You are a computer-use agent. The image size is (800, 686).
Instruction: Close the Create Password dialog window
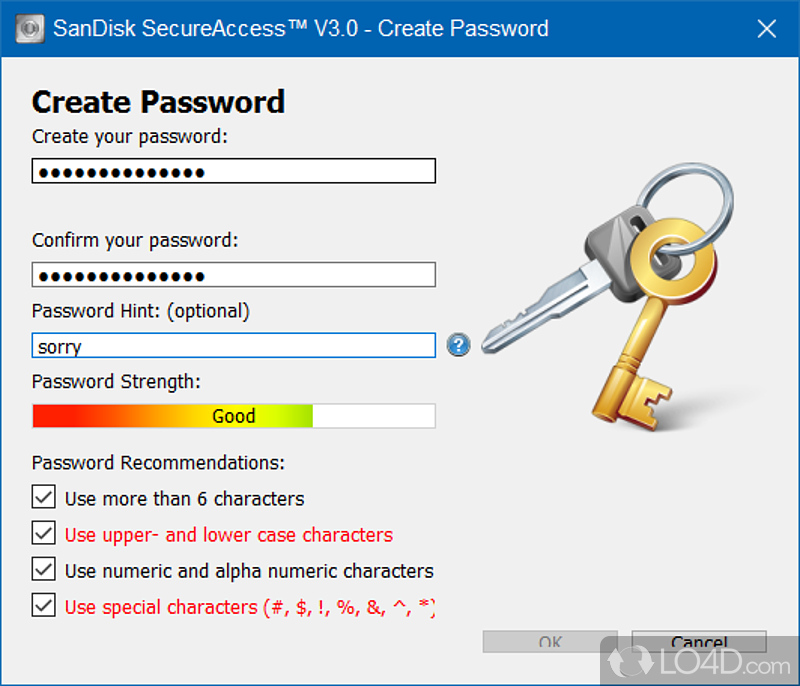coord(766,28)
